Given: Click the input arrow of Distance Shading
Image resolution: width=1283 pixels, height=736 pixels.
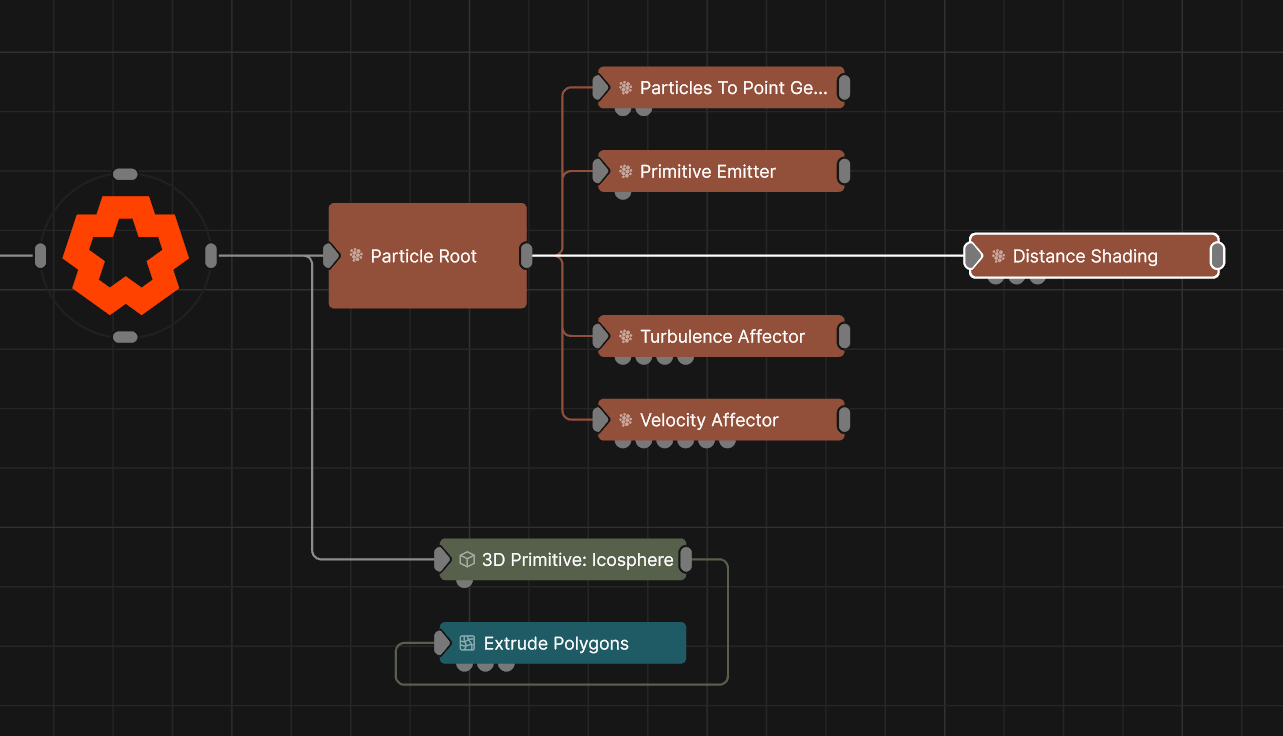Looking at the screenshot, I should coord(973,256).
